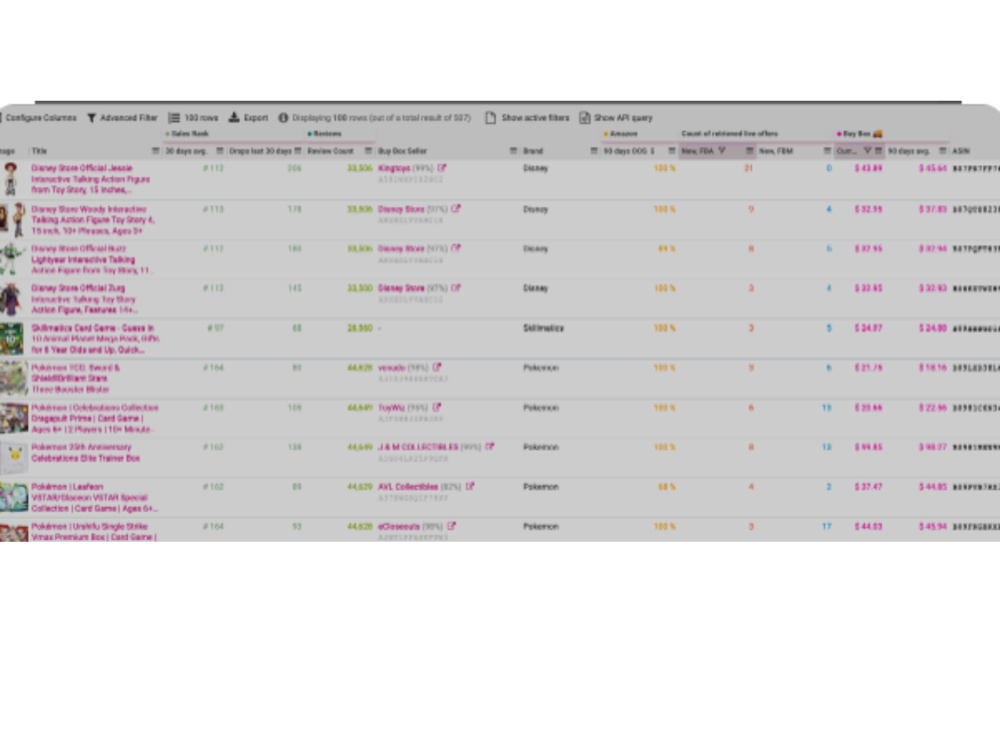Sort by New, FBM column header

click(x=776, y=151)
